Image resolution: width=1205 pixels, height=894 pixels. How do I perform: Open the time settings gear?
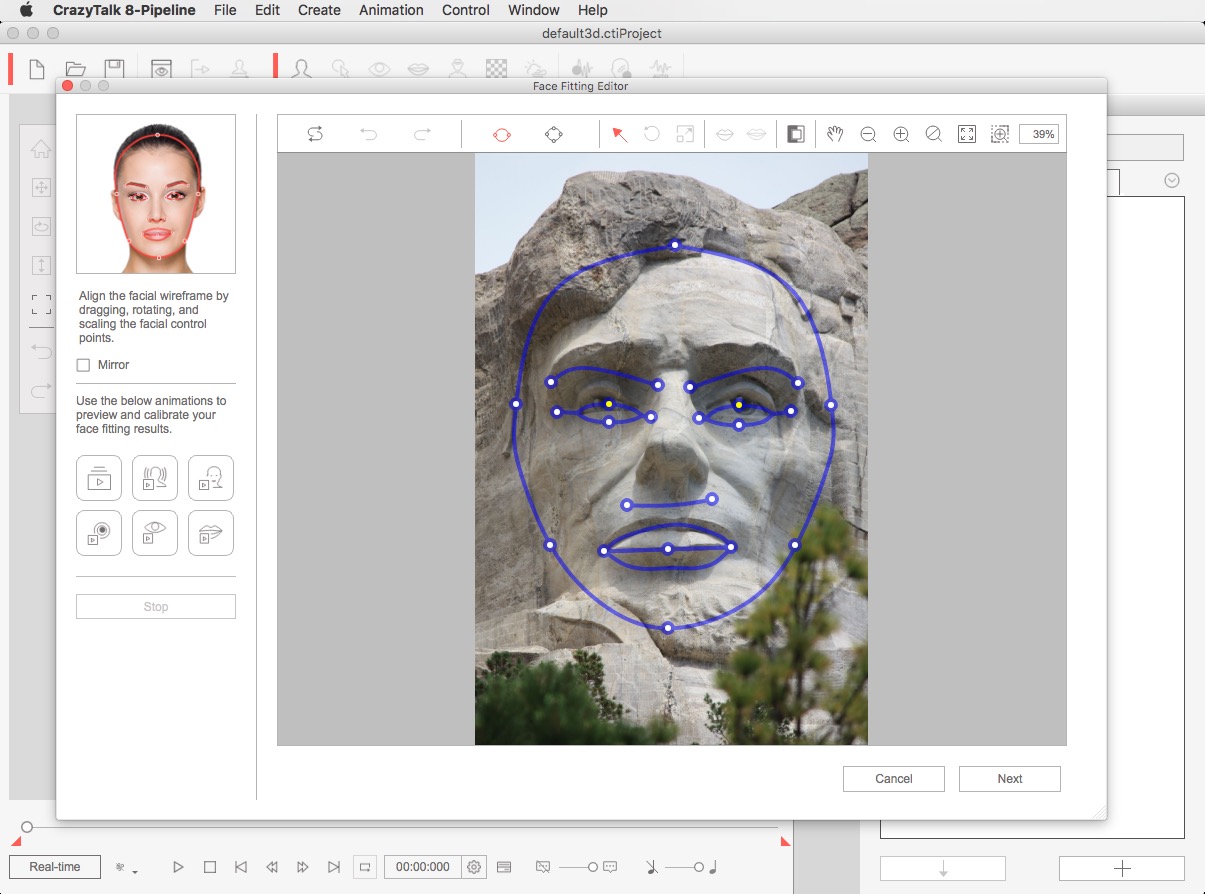(x=474, y=867)
